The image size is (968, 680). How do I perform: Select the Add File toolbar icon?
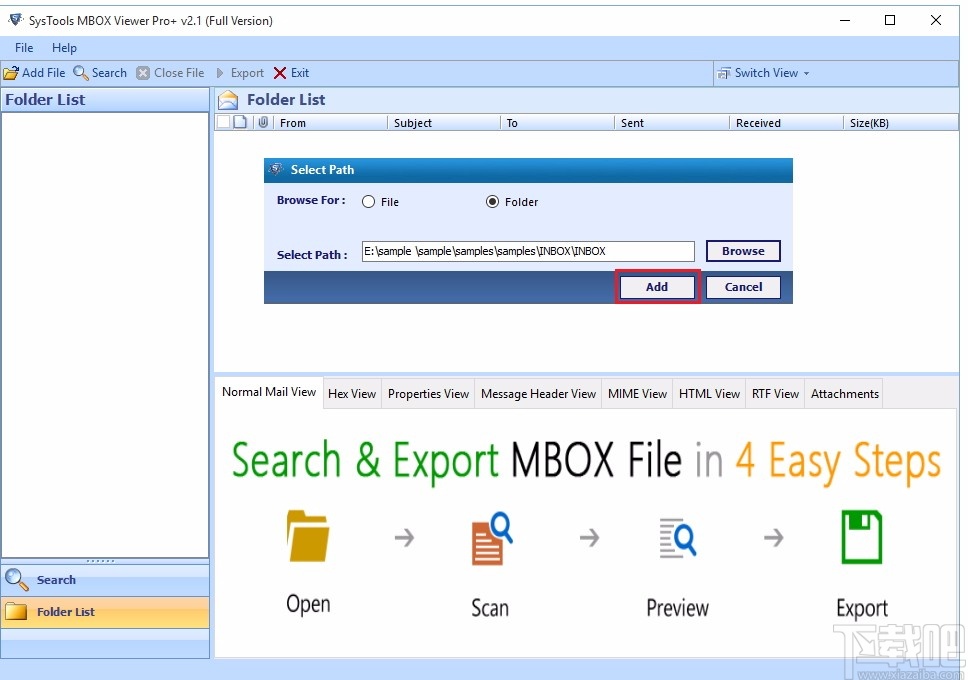[35, 72]
